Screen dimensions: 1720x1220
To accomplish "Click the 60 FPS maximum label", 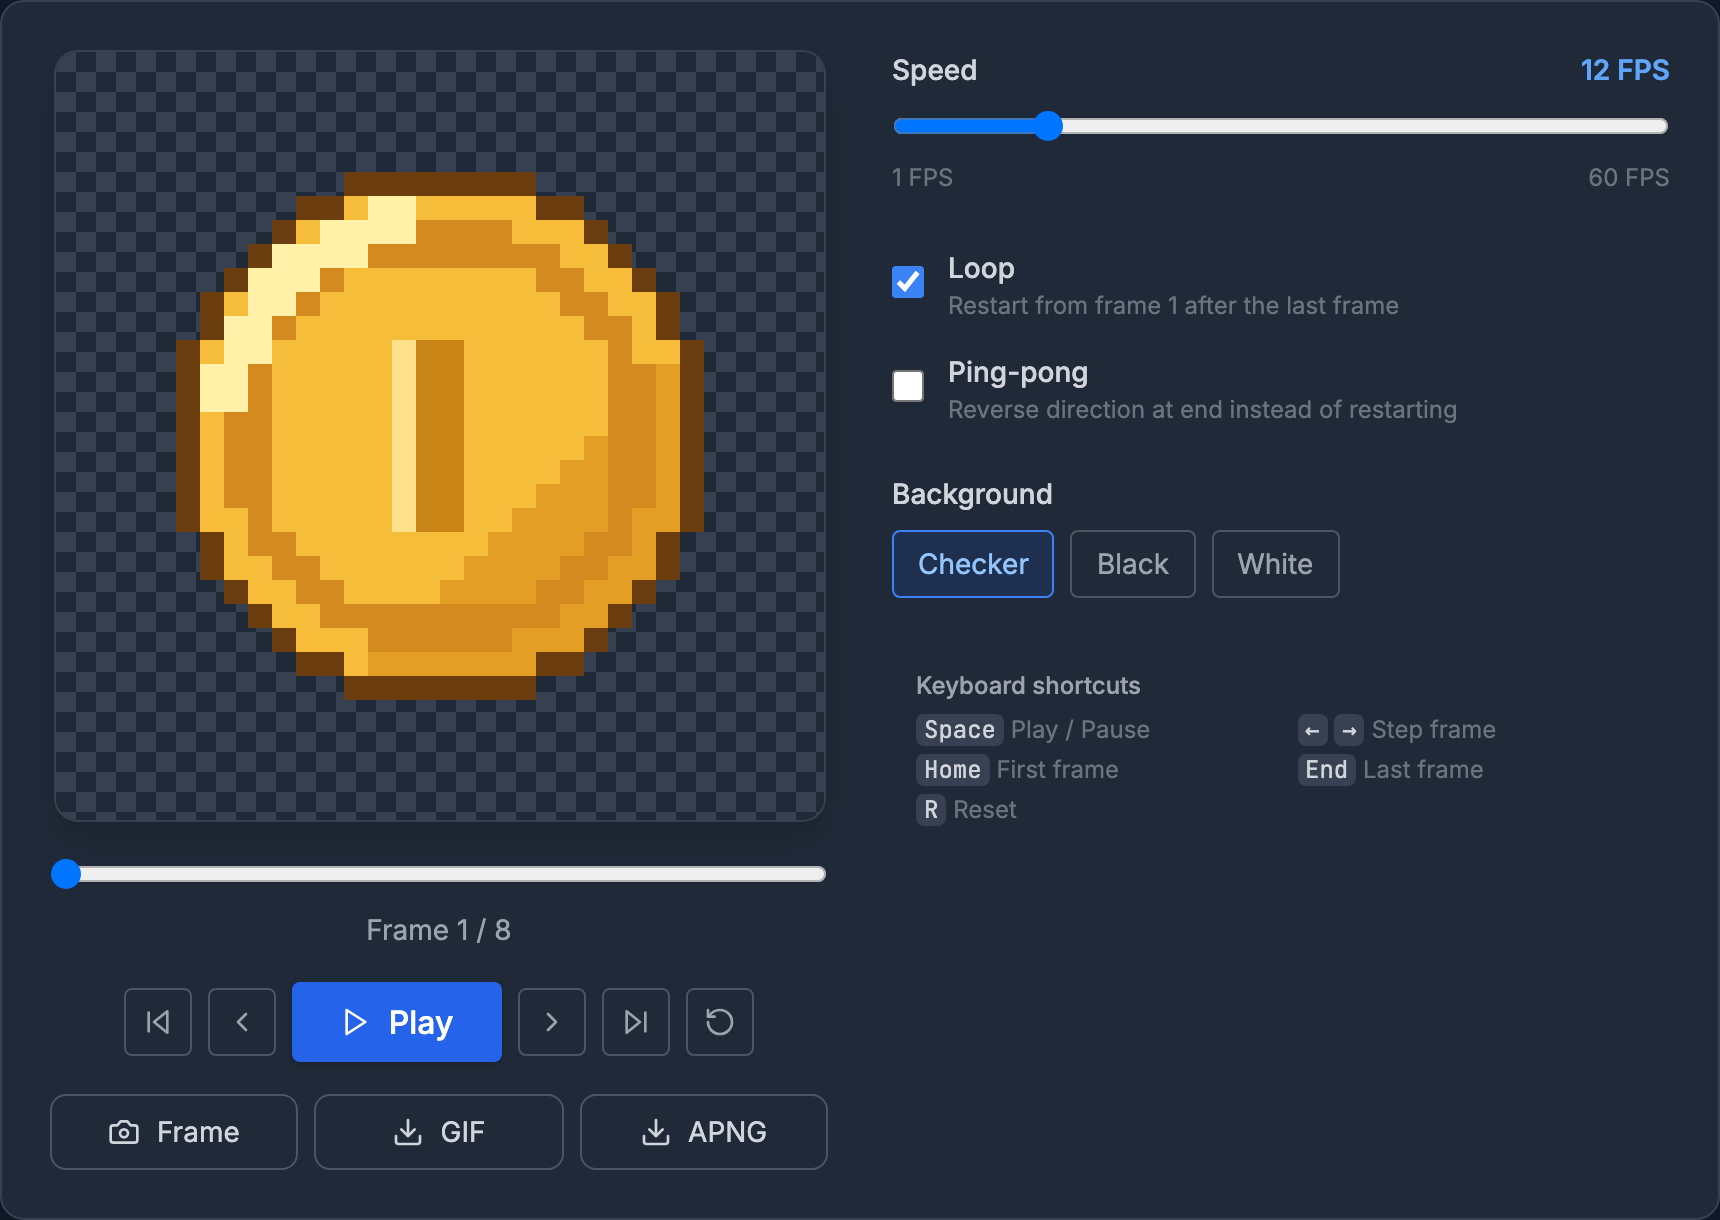I will [1629, 177].
